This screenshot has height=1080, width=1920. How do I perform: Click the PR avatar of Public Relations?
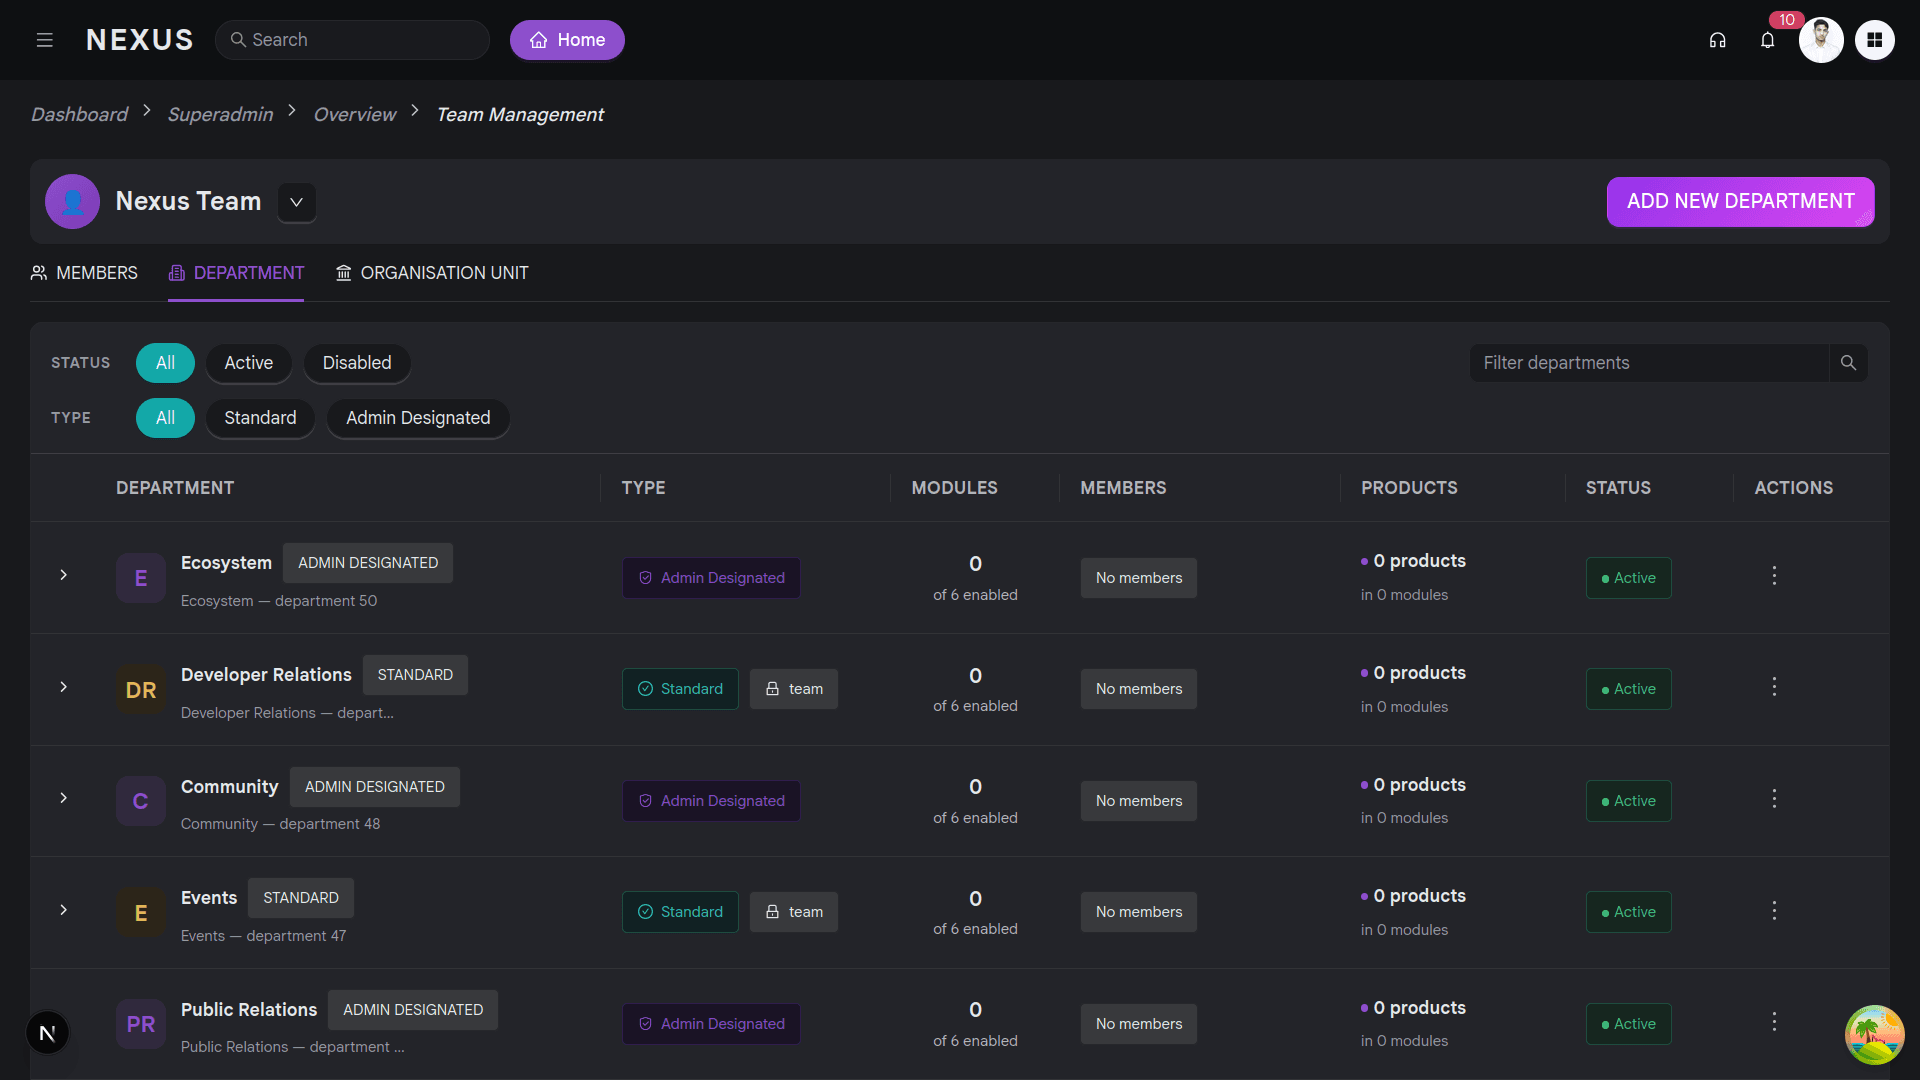[140, 1024]
